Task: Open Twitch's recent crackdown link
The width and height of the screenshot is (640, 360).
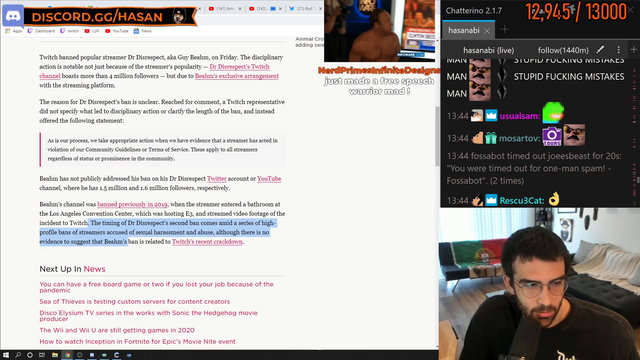Action: [207, 242]
